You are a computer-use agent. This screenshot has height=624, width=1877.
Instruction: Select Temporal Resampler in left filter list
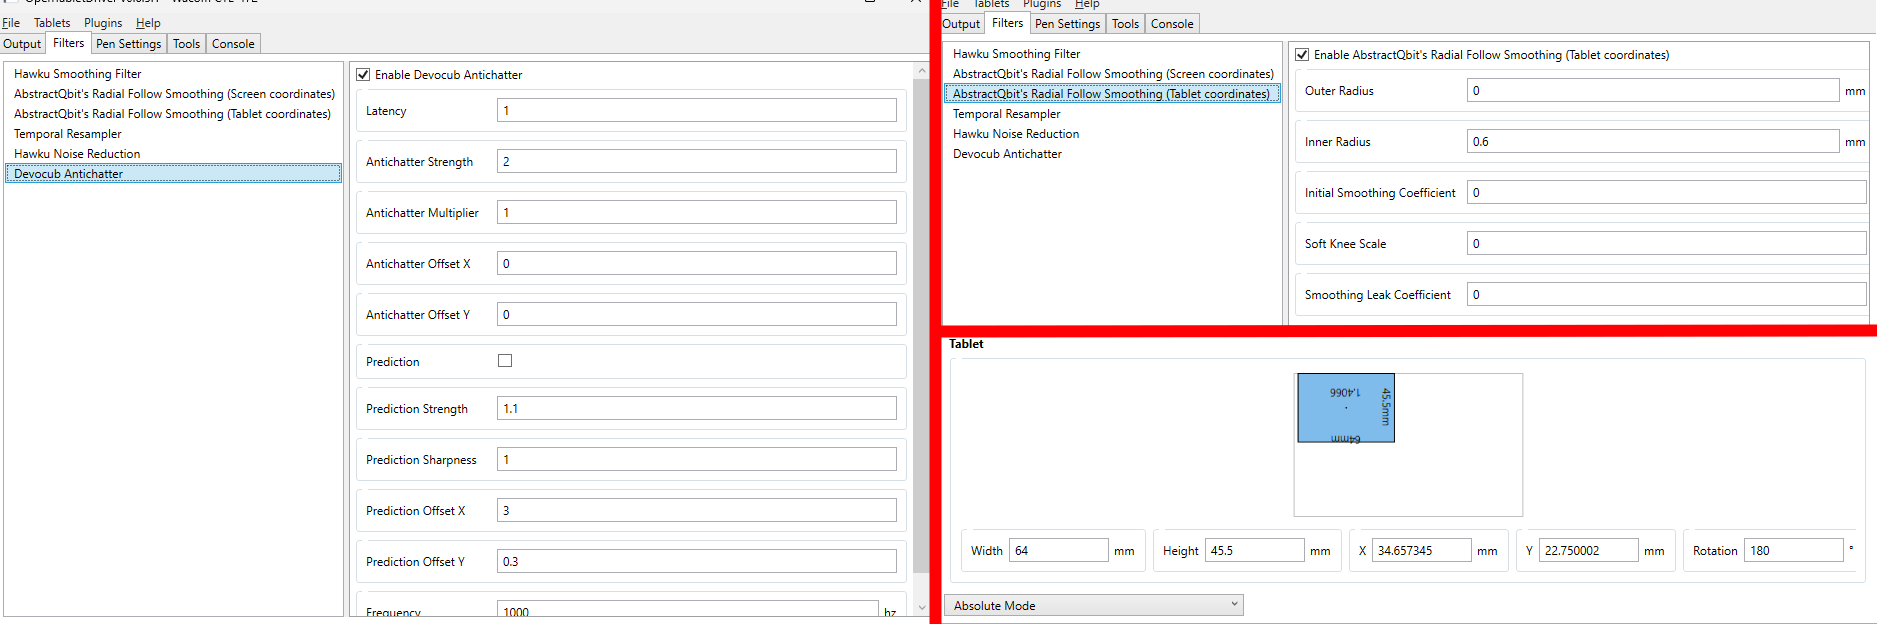[x=68, y=134]
